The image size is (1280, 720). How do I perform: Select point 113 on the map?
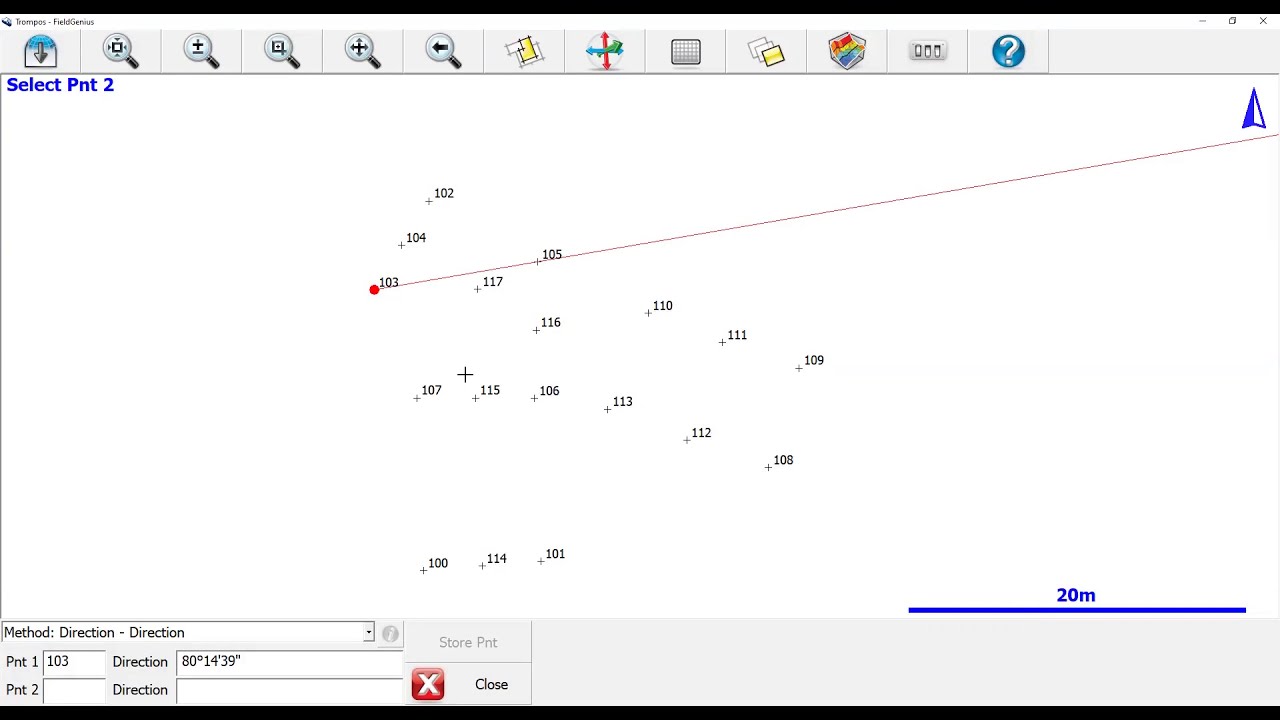[607, 409]
